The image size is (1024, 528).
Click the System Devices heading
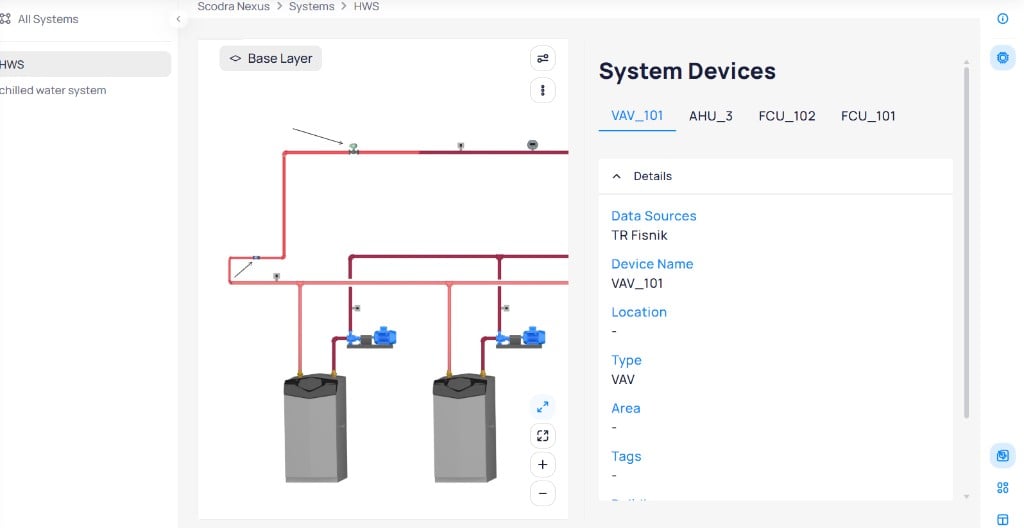(687, 71)
